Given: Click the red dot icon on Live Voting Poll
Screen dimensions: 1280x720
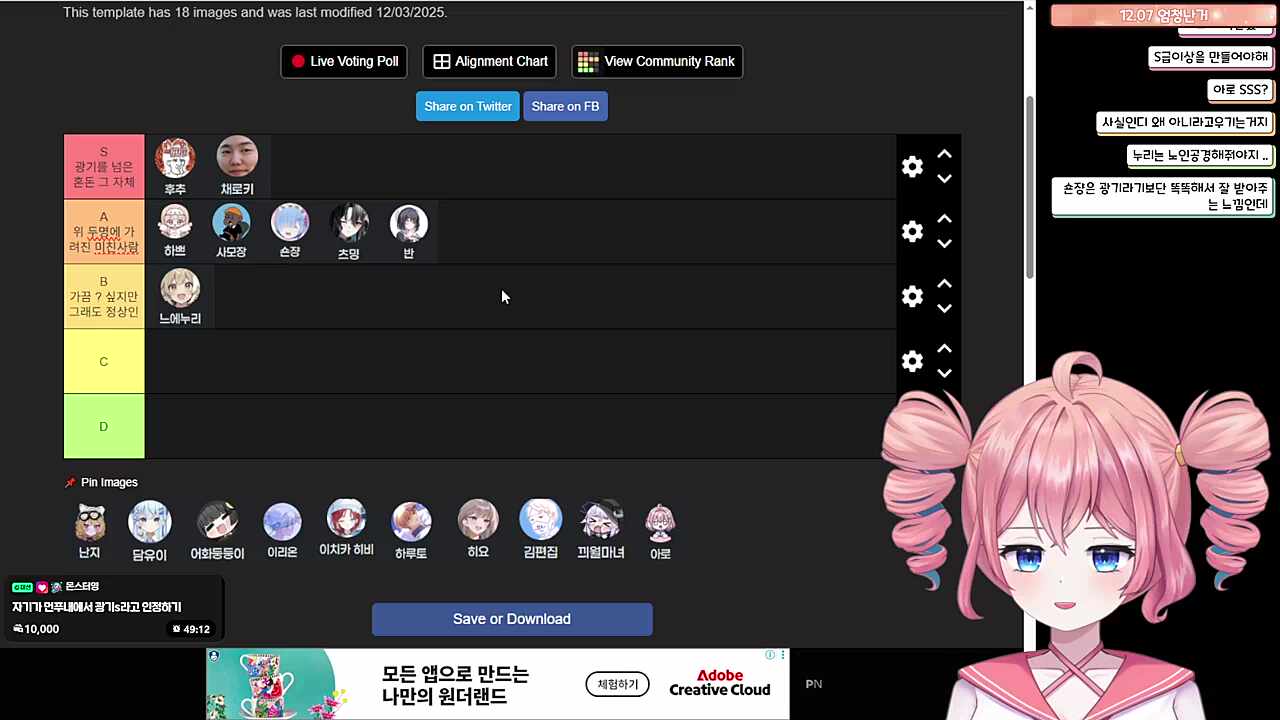Looking at the screenshot, I should coord(298,61).
